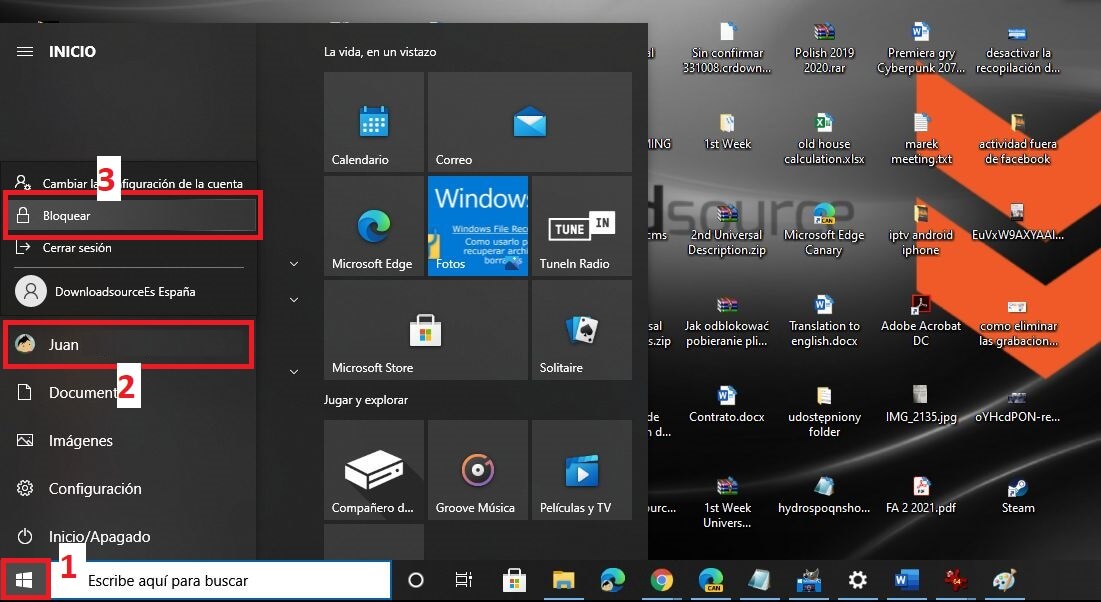The image size is (1101, 602).
Task: Open the Inicio/Apagado power options
Action: point(128,537)
